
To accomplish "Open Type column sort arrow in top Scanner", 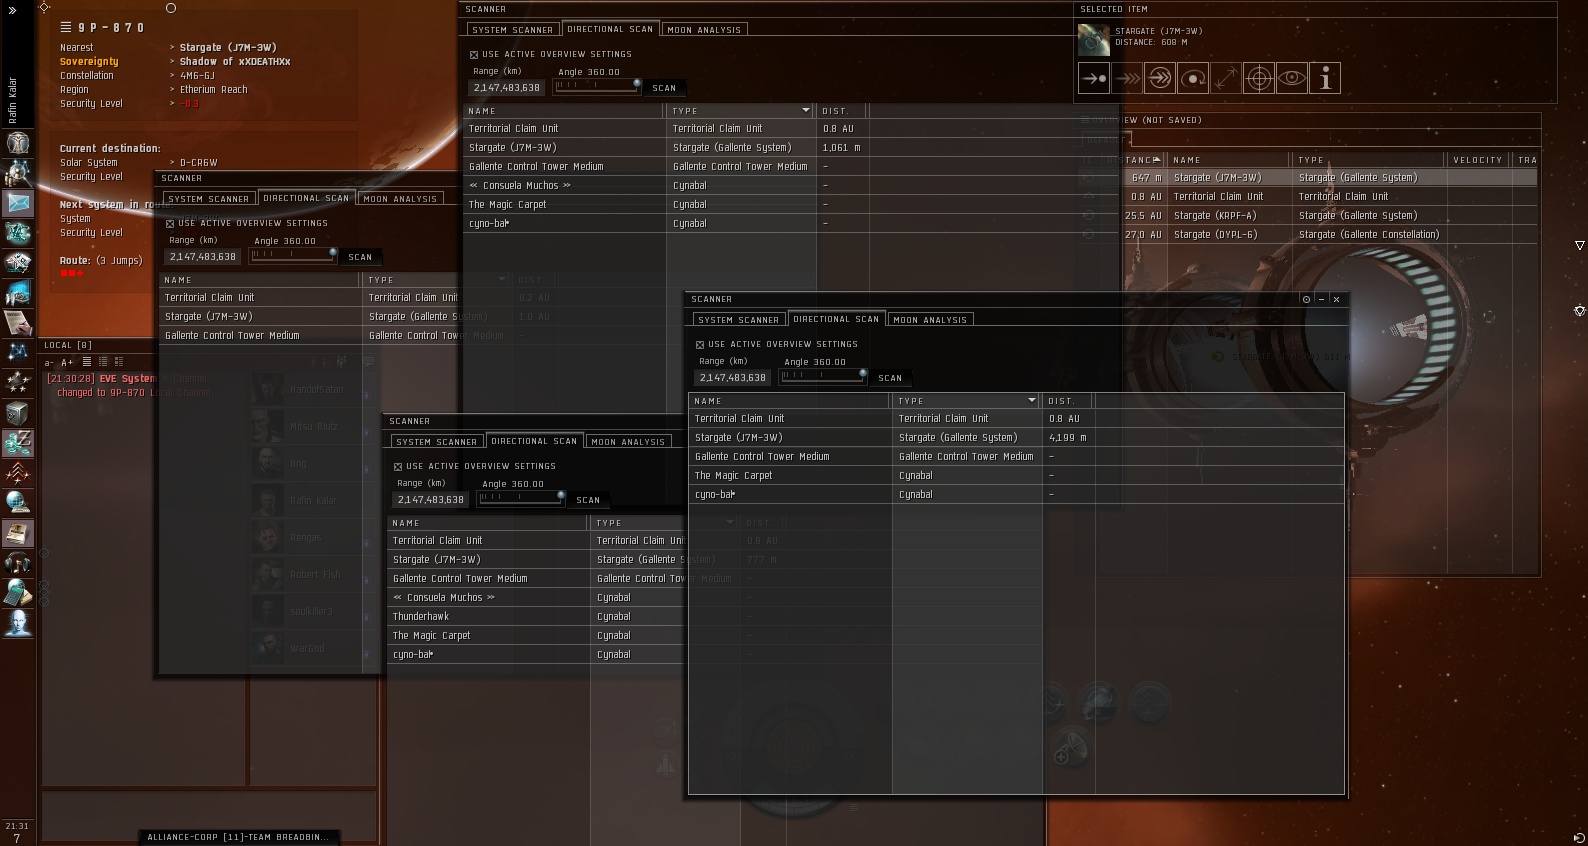I will pos(806,111).
